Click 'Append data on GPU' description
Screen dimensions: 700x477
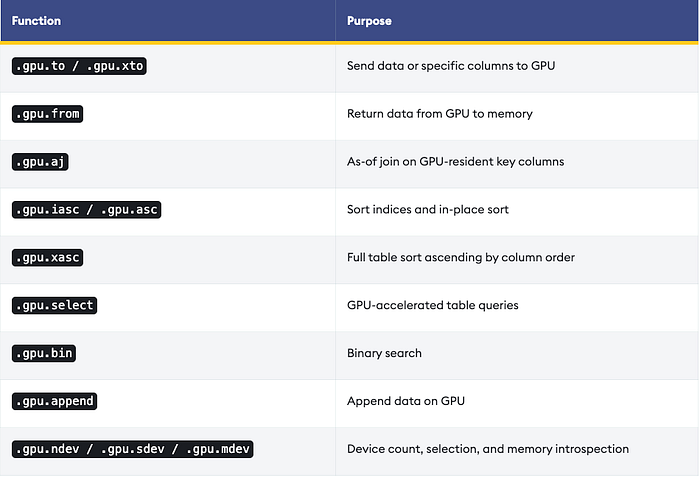click(406, 401)
